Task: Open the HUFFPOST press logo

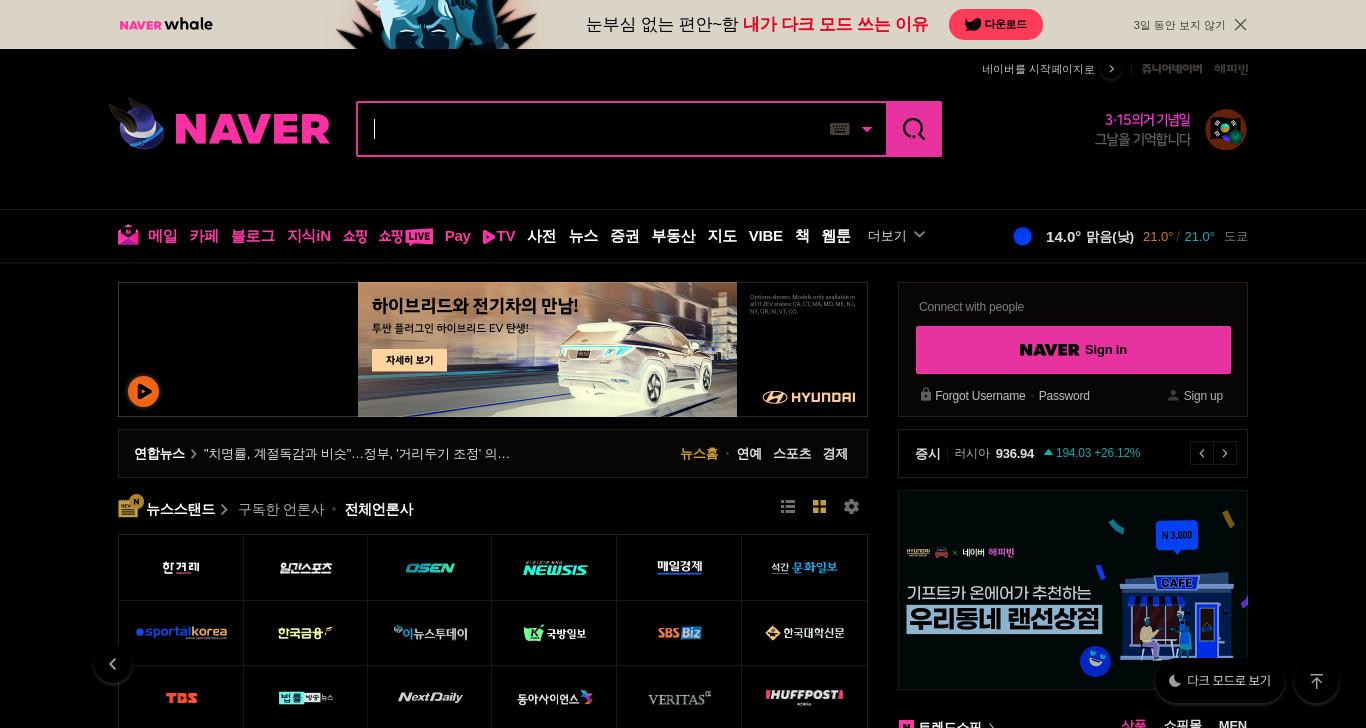Action: tap(804, 698)
